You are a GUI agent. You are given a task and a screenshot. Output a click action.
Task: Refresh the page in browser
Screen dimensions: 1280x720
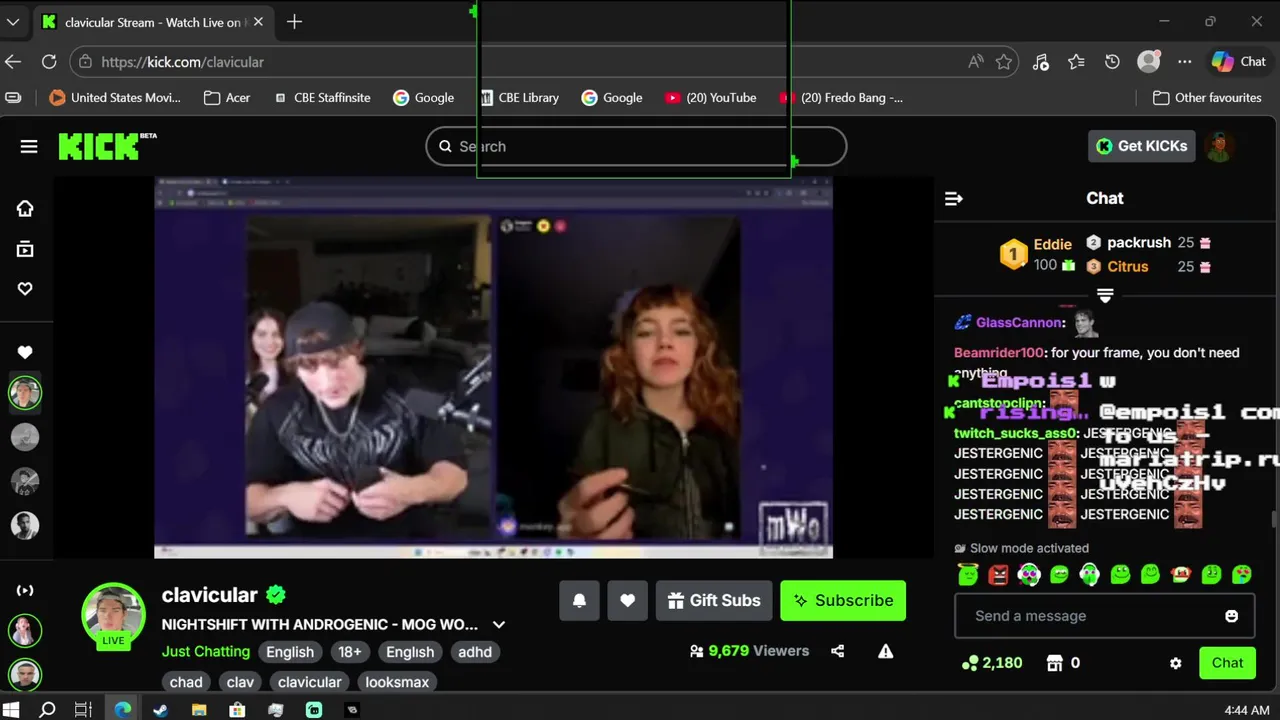49,62
